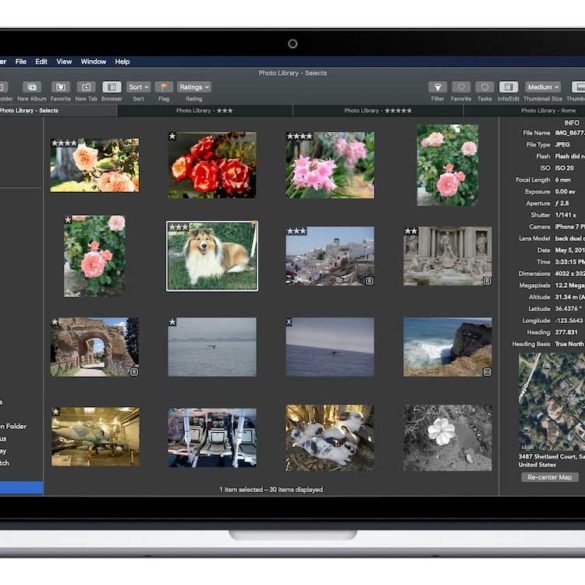Click the four-star rating on the peach roses photo
585x585 pixels.
[64, 143]
